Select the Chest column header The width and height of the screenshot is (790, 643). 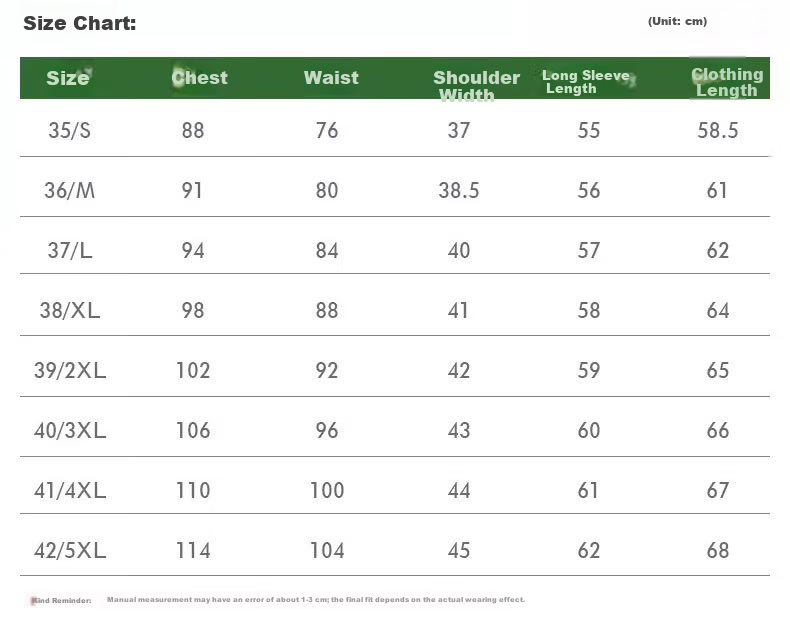(x=200, y=78)
